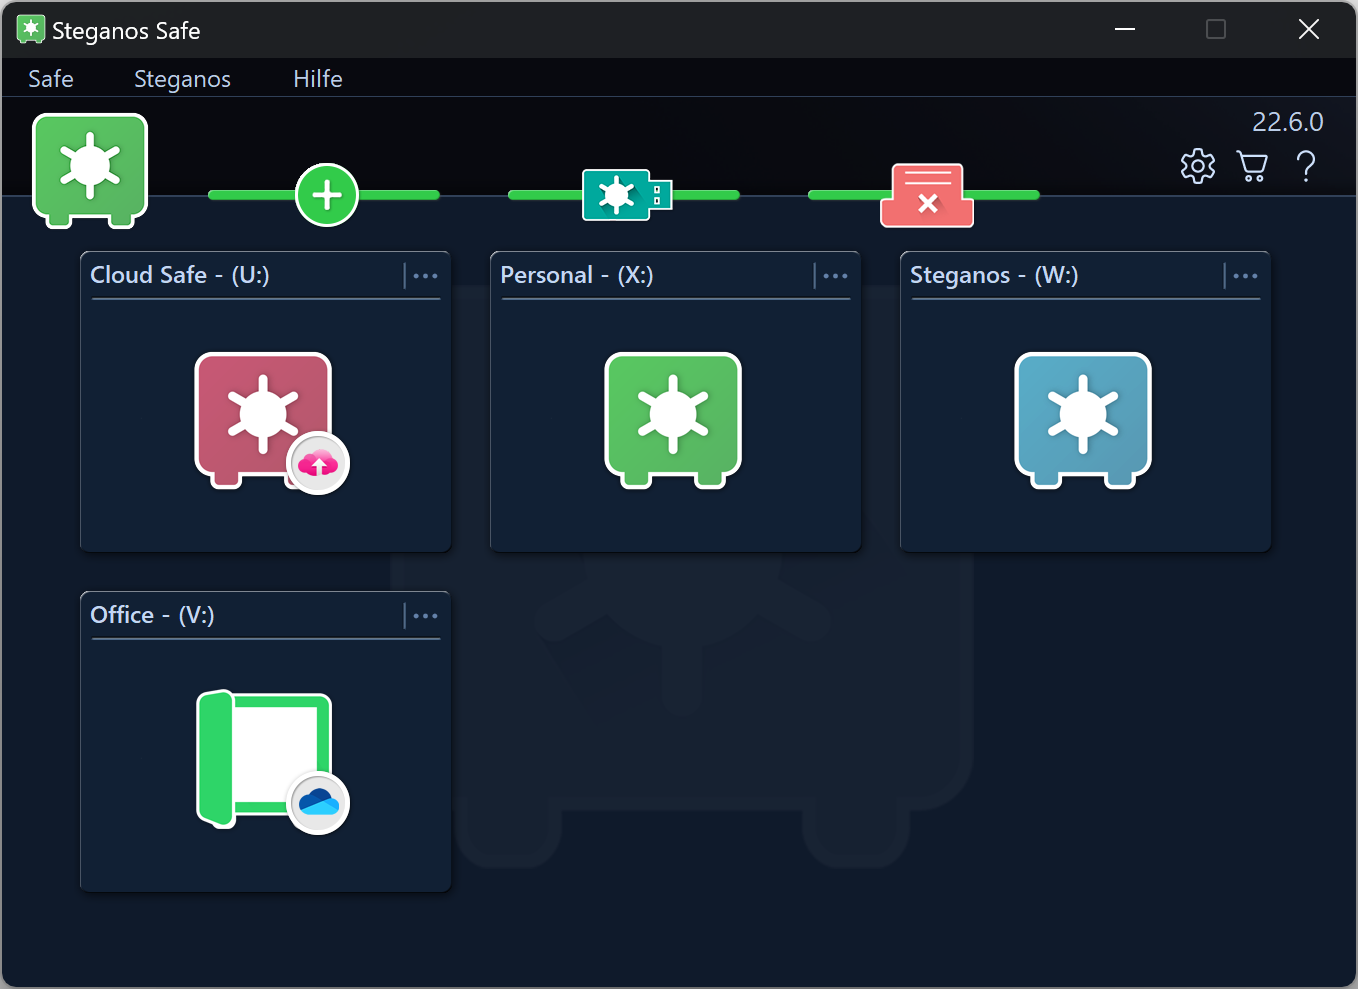Open the blue Steganos safe icon
Image resolution: width=1358 pixels, height=989 pixels.
click(x=1083, y=418)
